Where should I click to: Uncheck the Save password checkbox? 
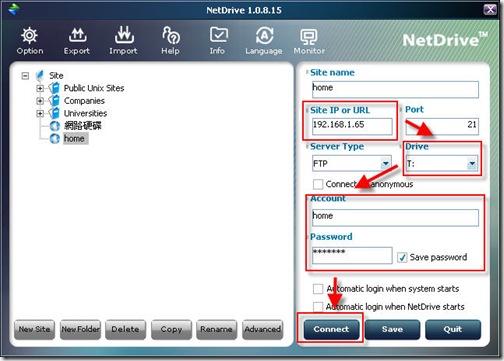pyautogui.click(x=402, y=257)
